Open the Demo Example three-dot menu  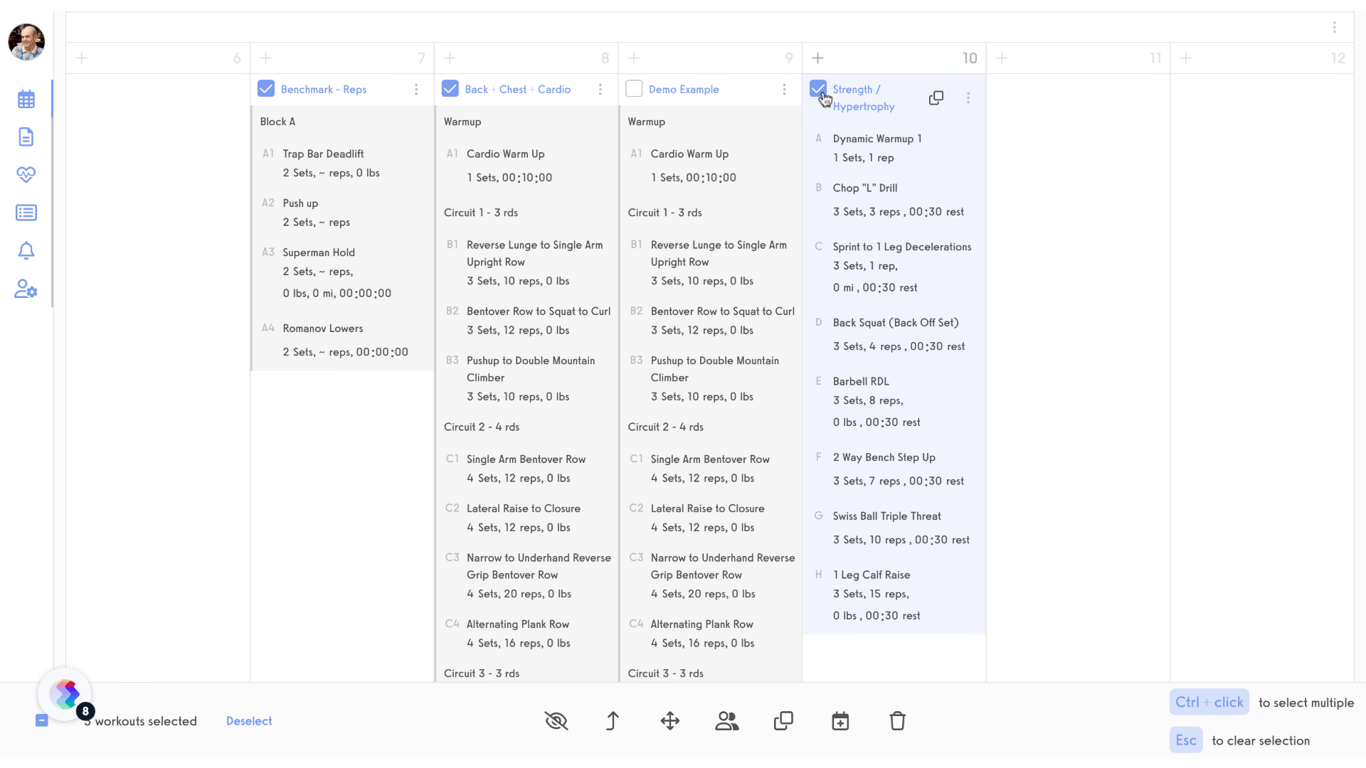(784, 89)
